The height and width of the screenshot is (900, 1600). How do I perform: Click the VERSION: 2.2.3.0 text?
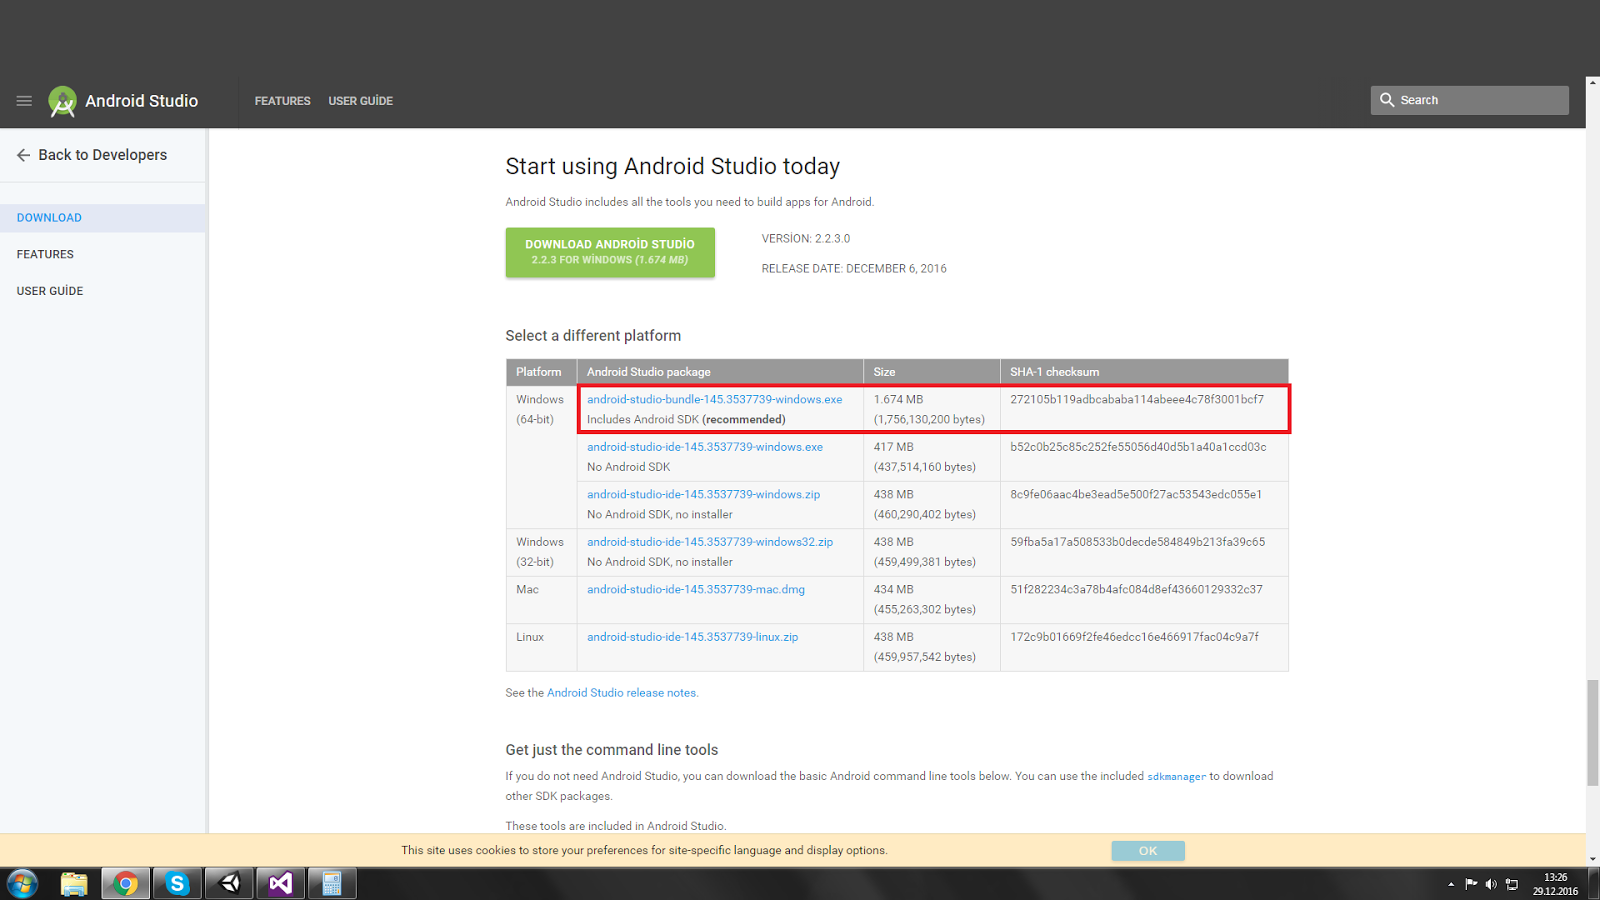[x=805, y=239]
